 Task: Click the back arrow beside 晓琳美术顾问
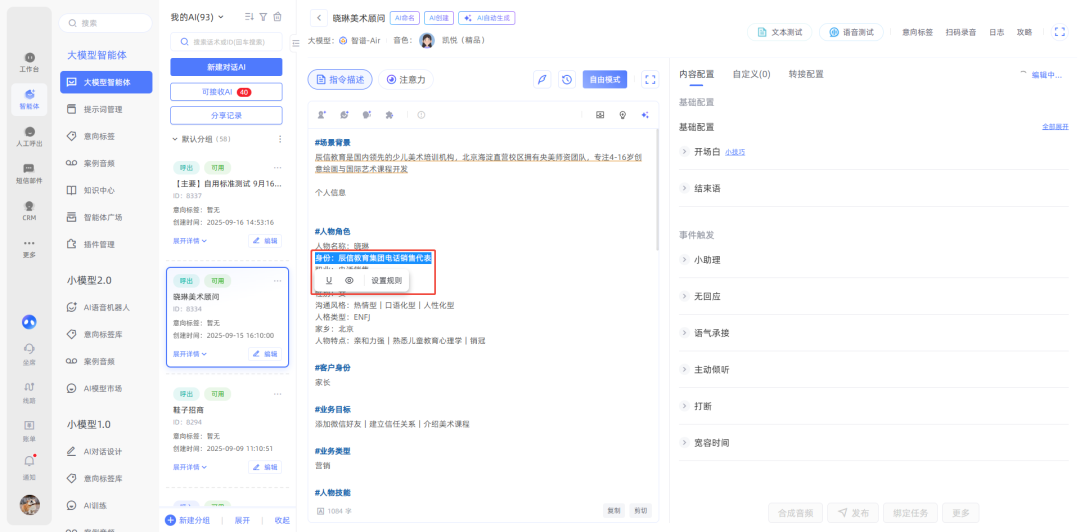tap(319, 17)
